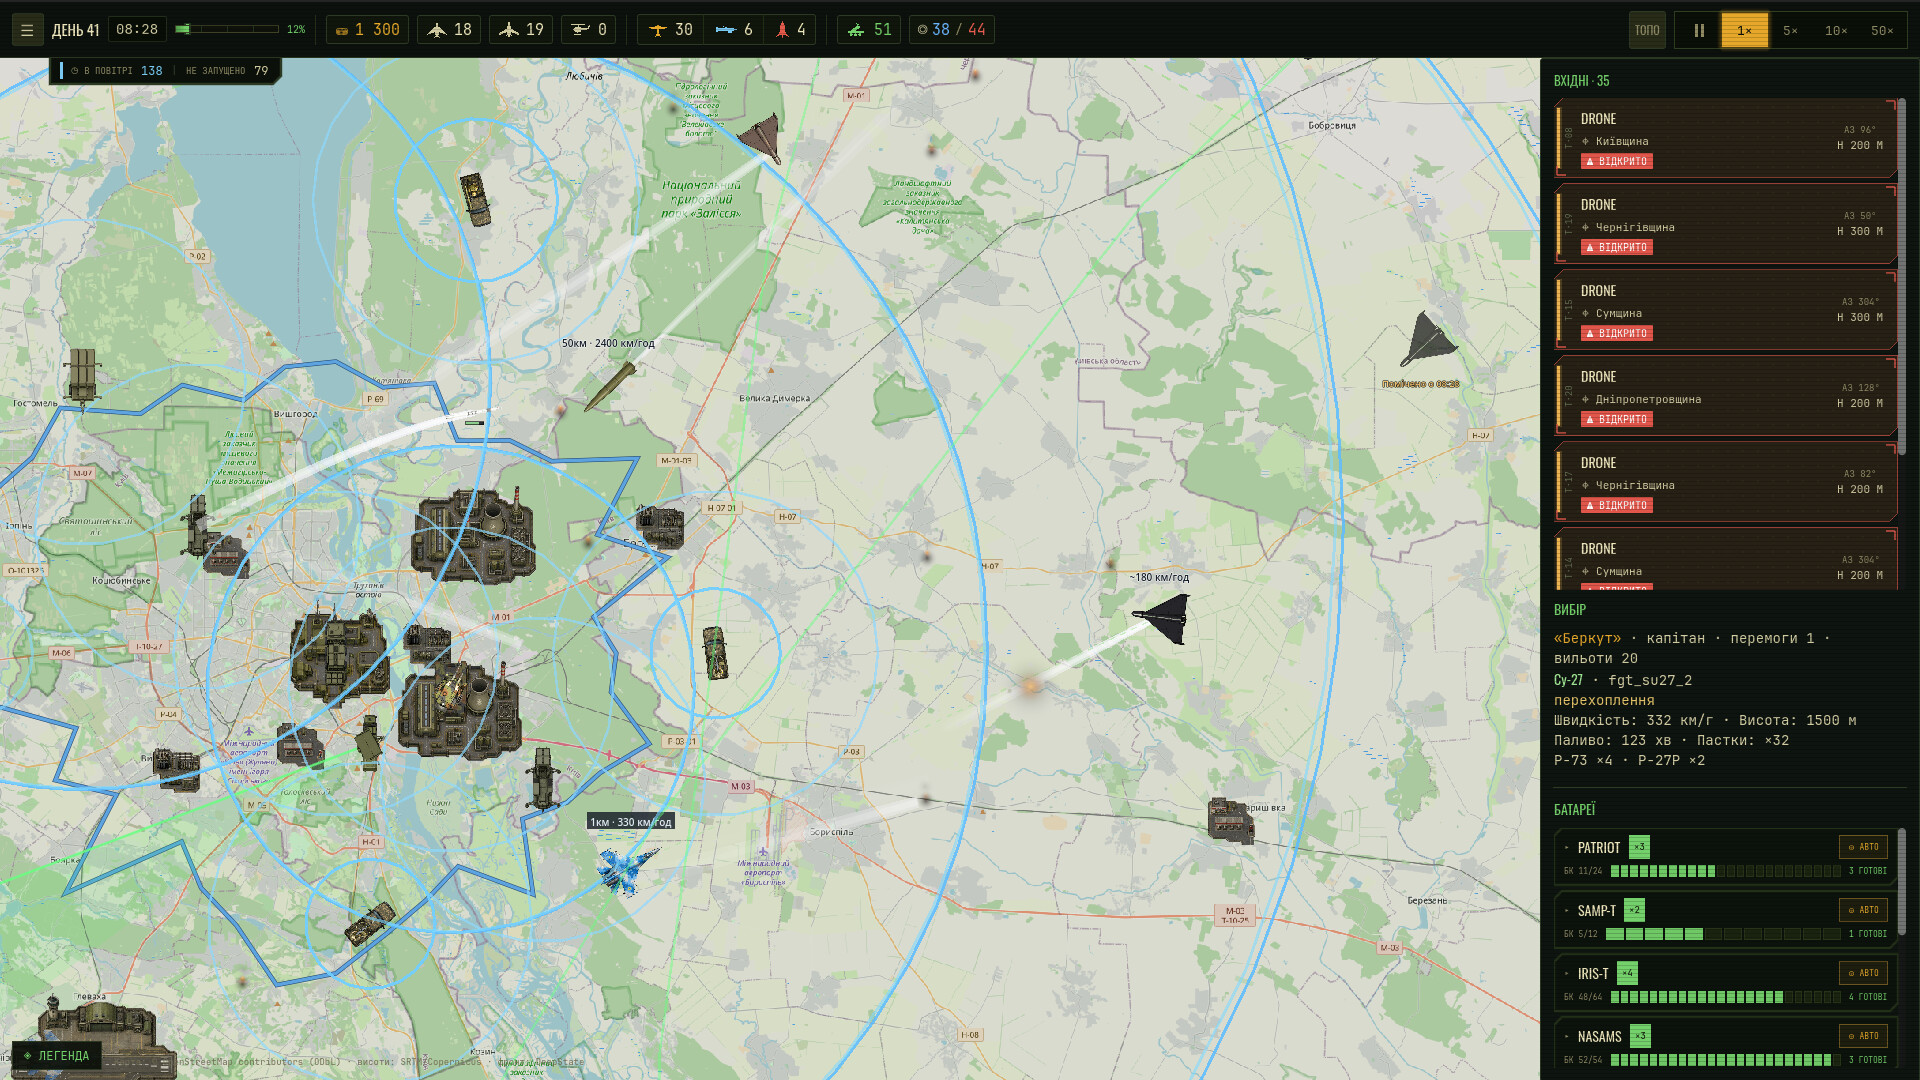1920x1080 pixels.
Task: Toggle АВТО mode for SAMP-T battery
Action: point(1863,910)
